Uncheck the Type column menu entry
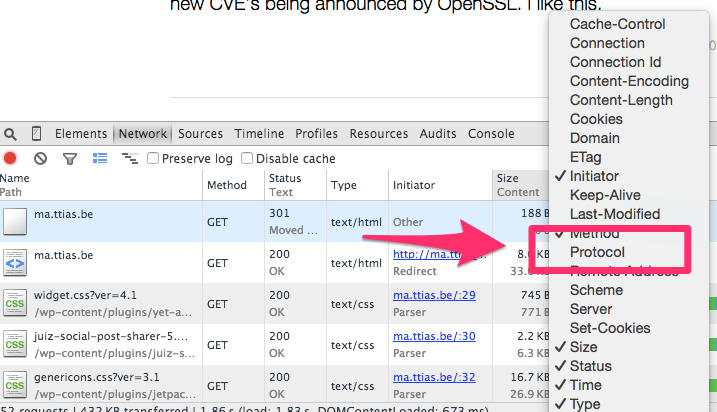The width and height of the screenshot is (717, 412). [x=585, y=404]
